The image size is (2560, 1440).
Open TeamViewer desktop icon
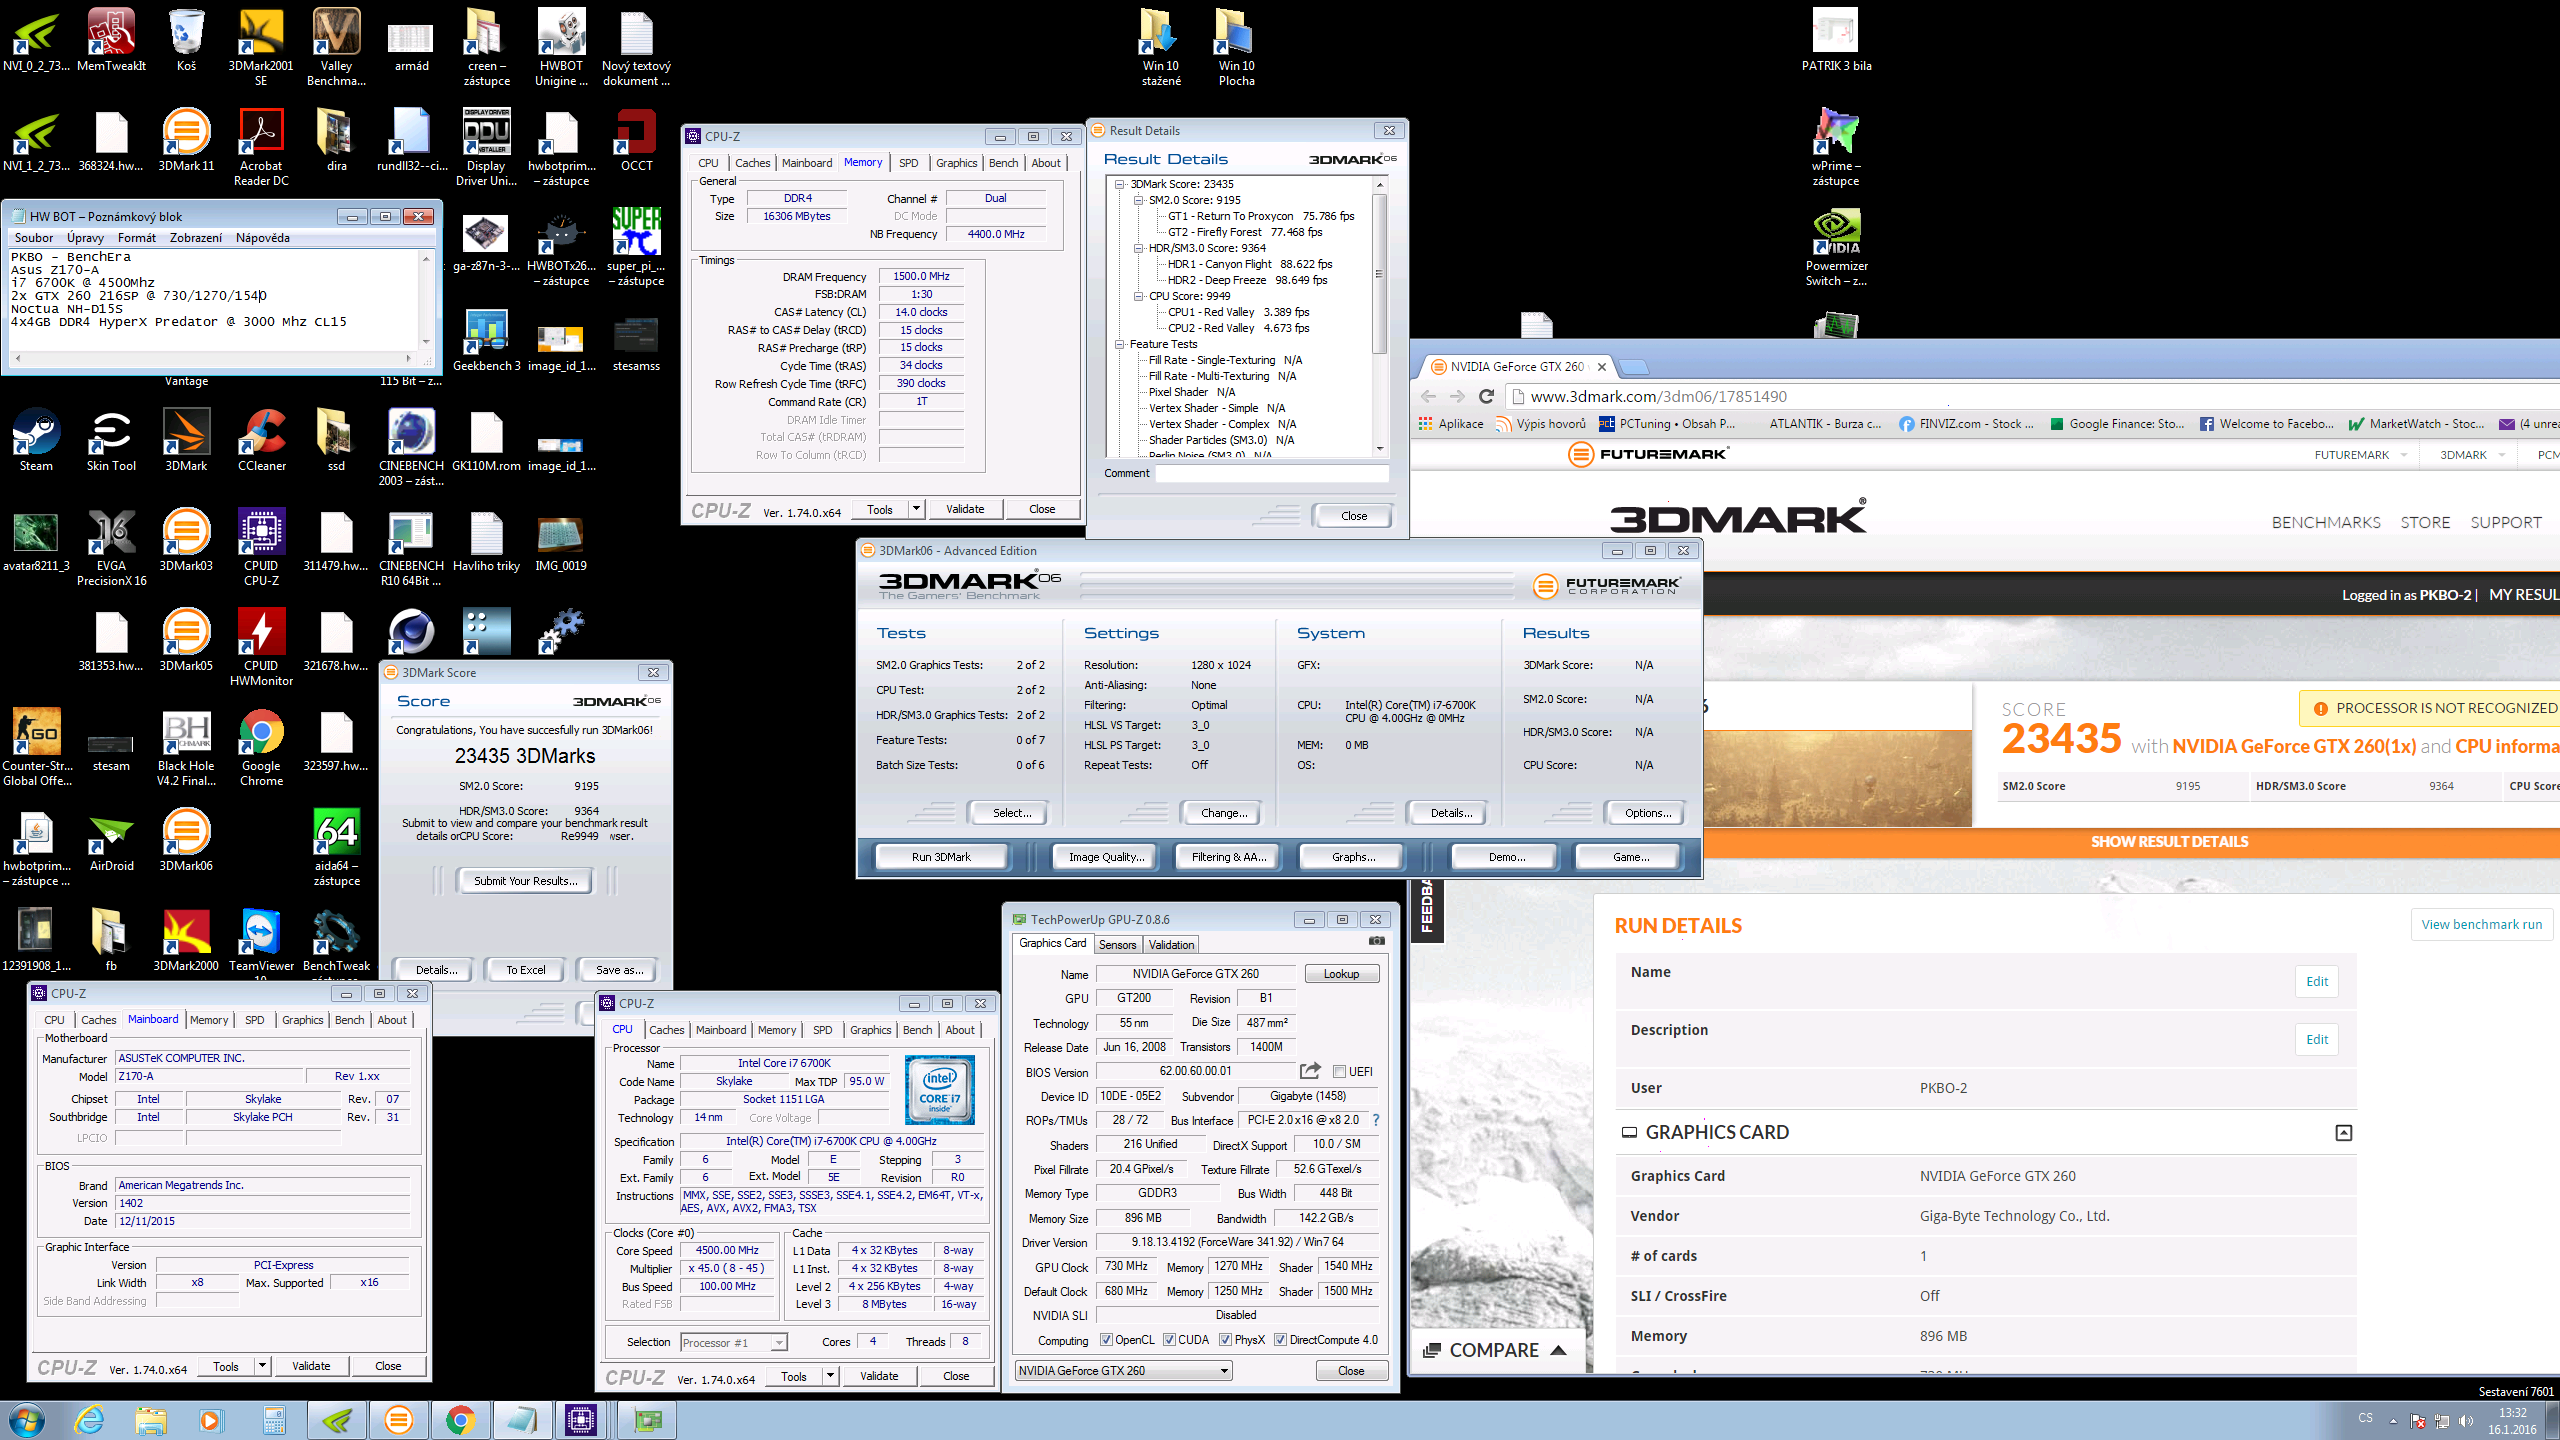coord(261,940)
